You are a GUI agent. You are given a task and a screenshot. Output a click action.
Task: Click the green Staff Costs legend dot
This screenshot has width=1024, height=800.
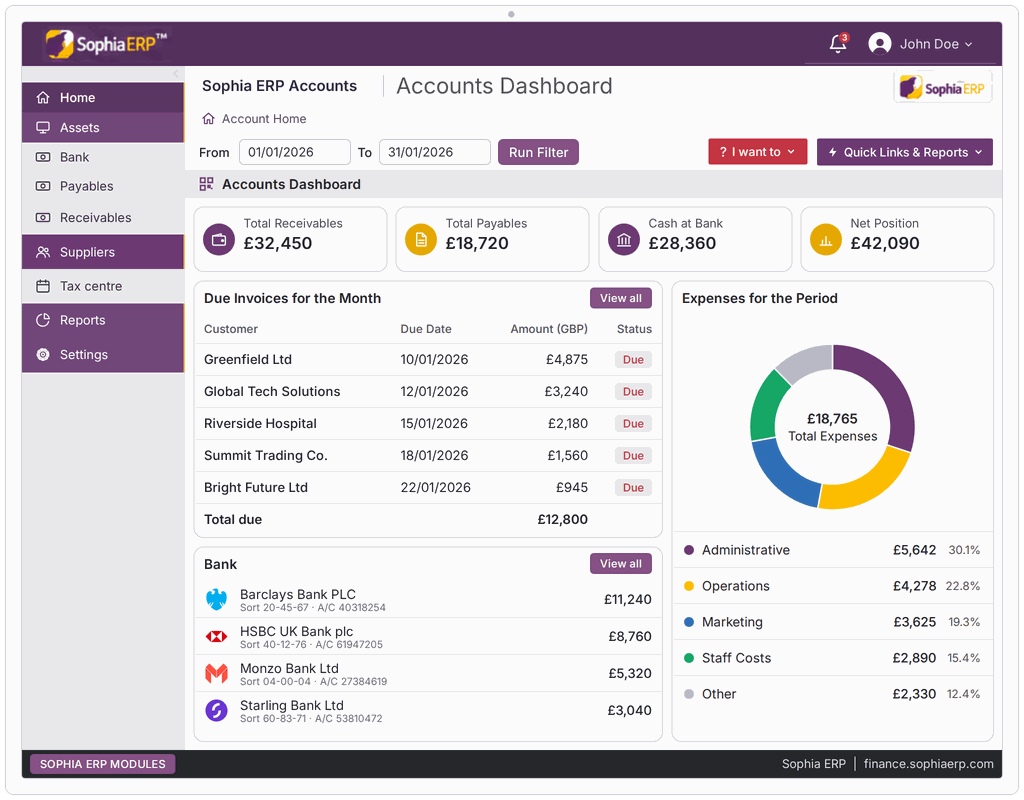point(688,658)
